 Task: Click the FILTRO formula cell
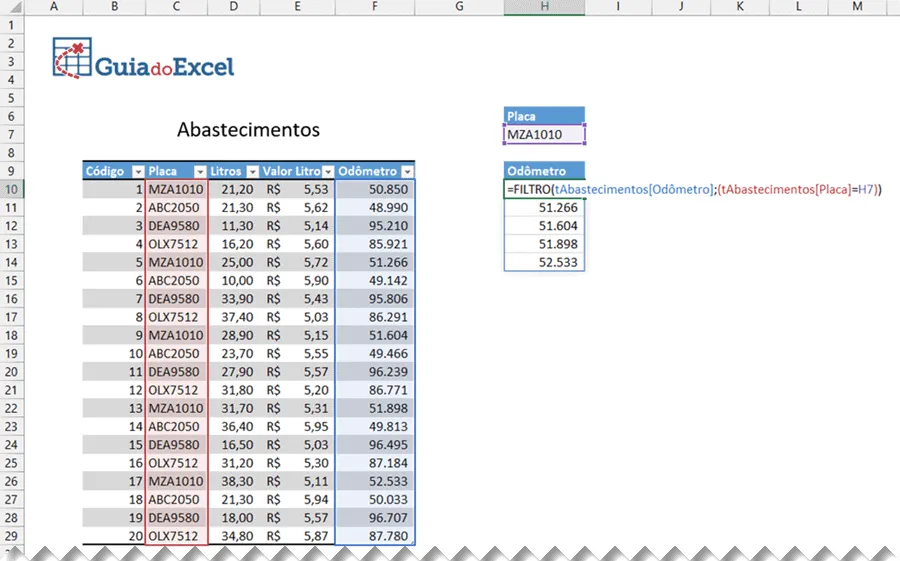point(544,189)
